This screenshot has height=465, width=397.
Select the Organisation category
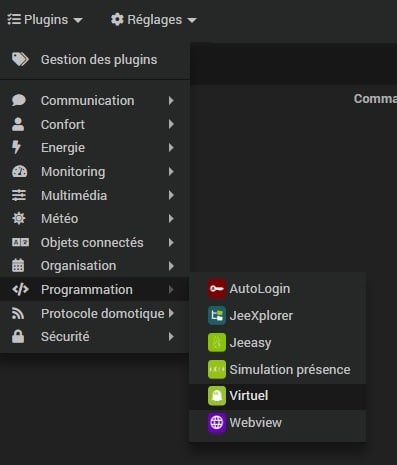click(95, 266)
